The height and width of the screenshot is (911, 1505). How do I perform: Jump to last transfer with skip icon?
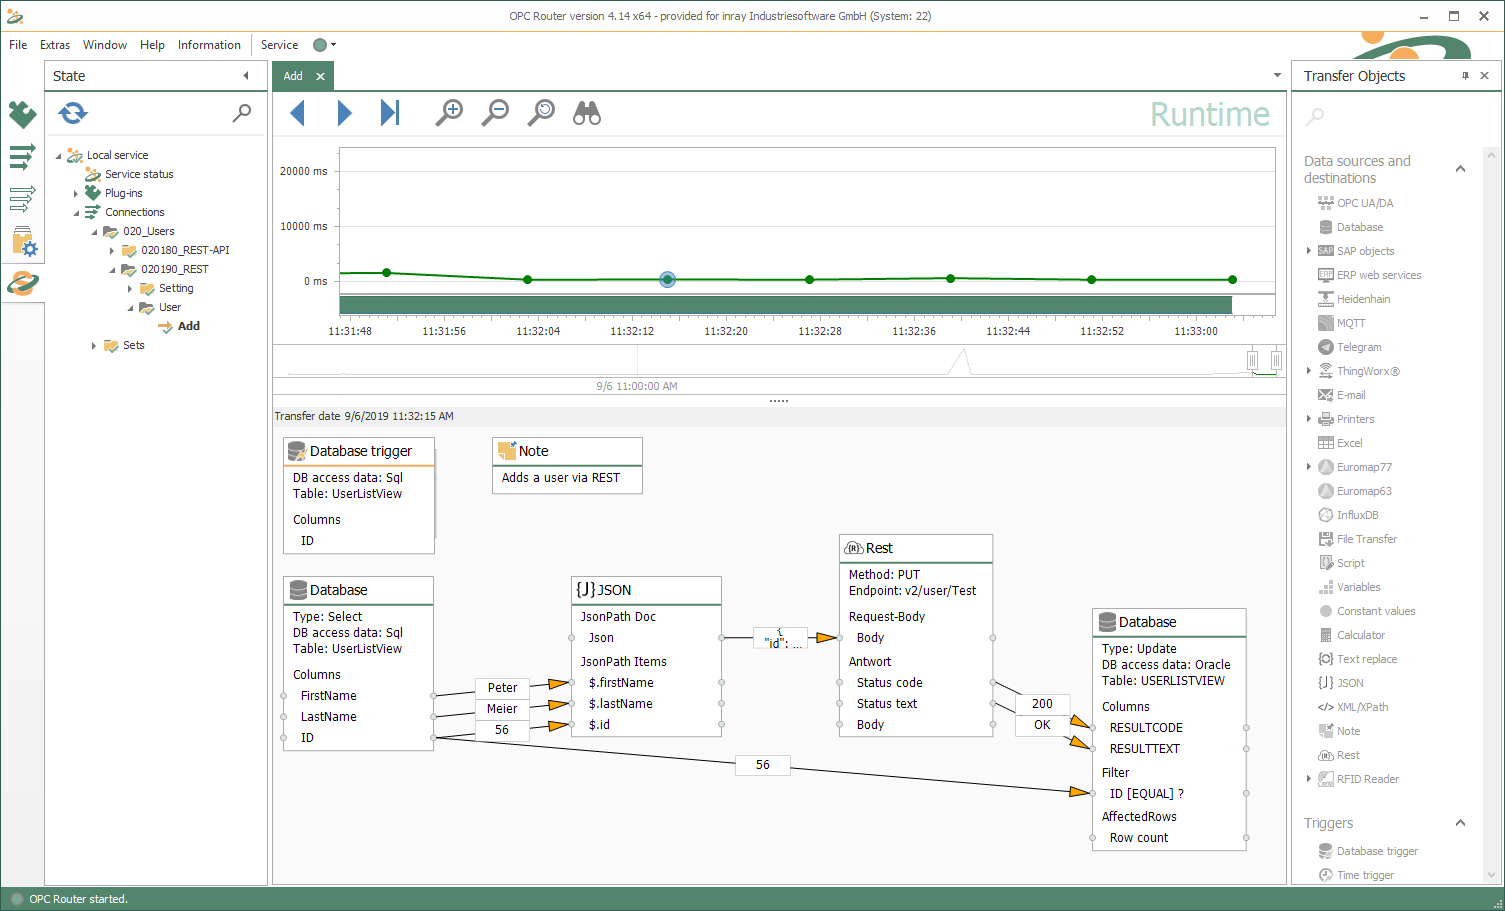pos(390,113)
